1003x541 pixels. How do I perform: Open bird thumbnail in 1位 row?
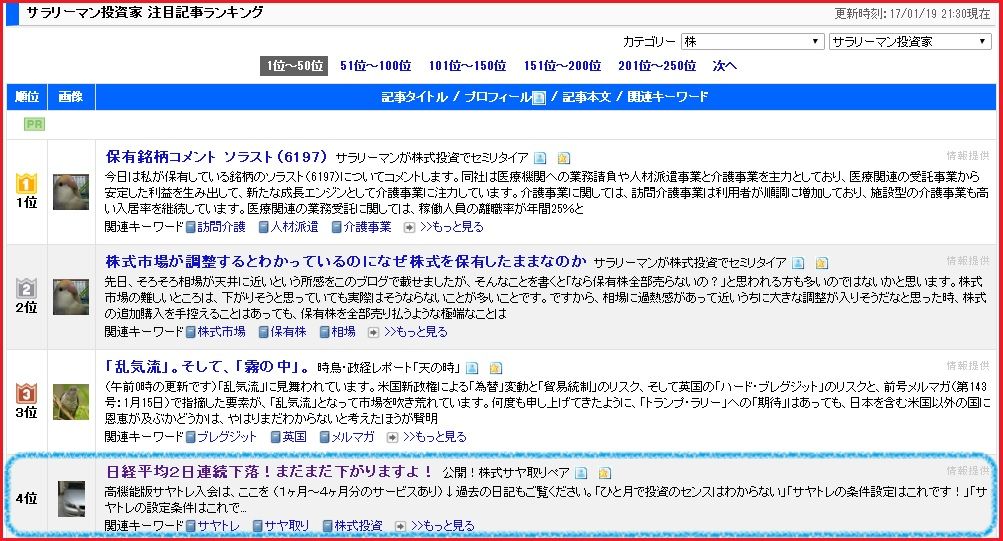[71, 191]
